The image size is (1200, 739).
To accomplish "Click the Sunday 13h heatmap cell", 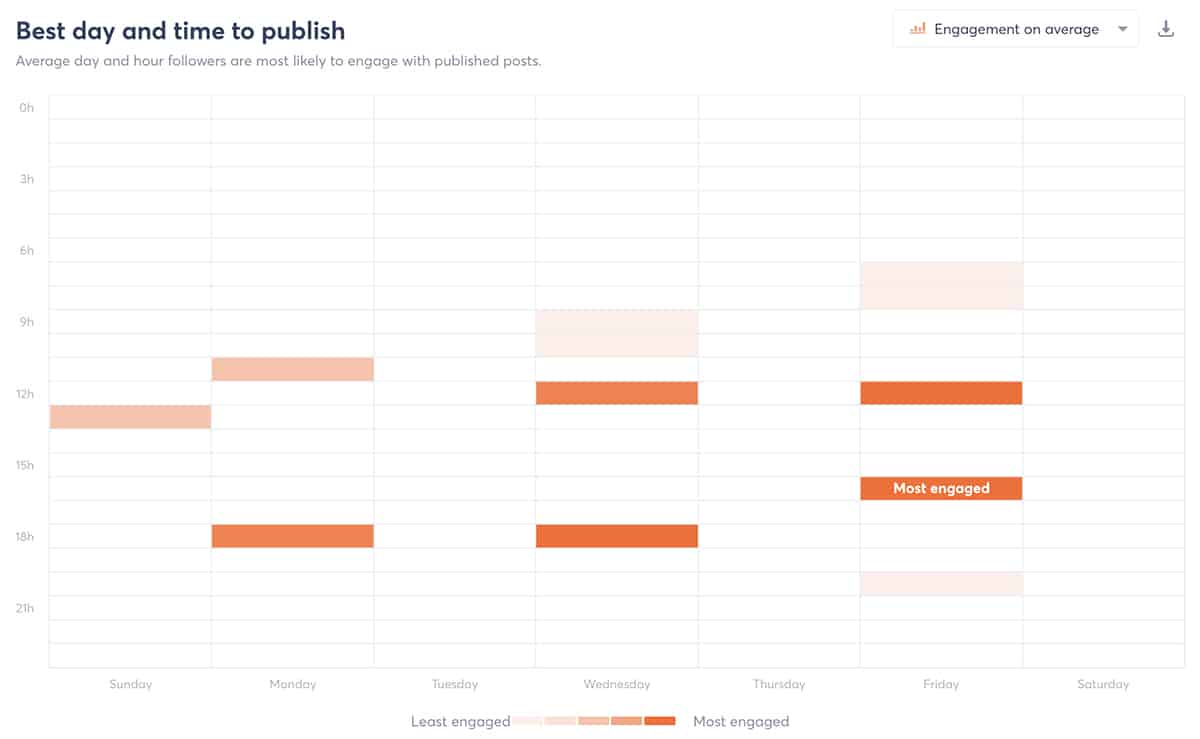I will [x=130, y=417].
